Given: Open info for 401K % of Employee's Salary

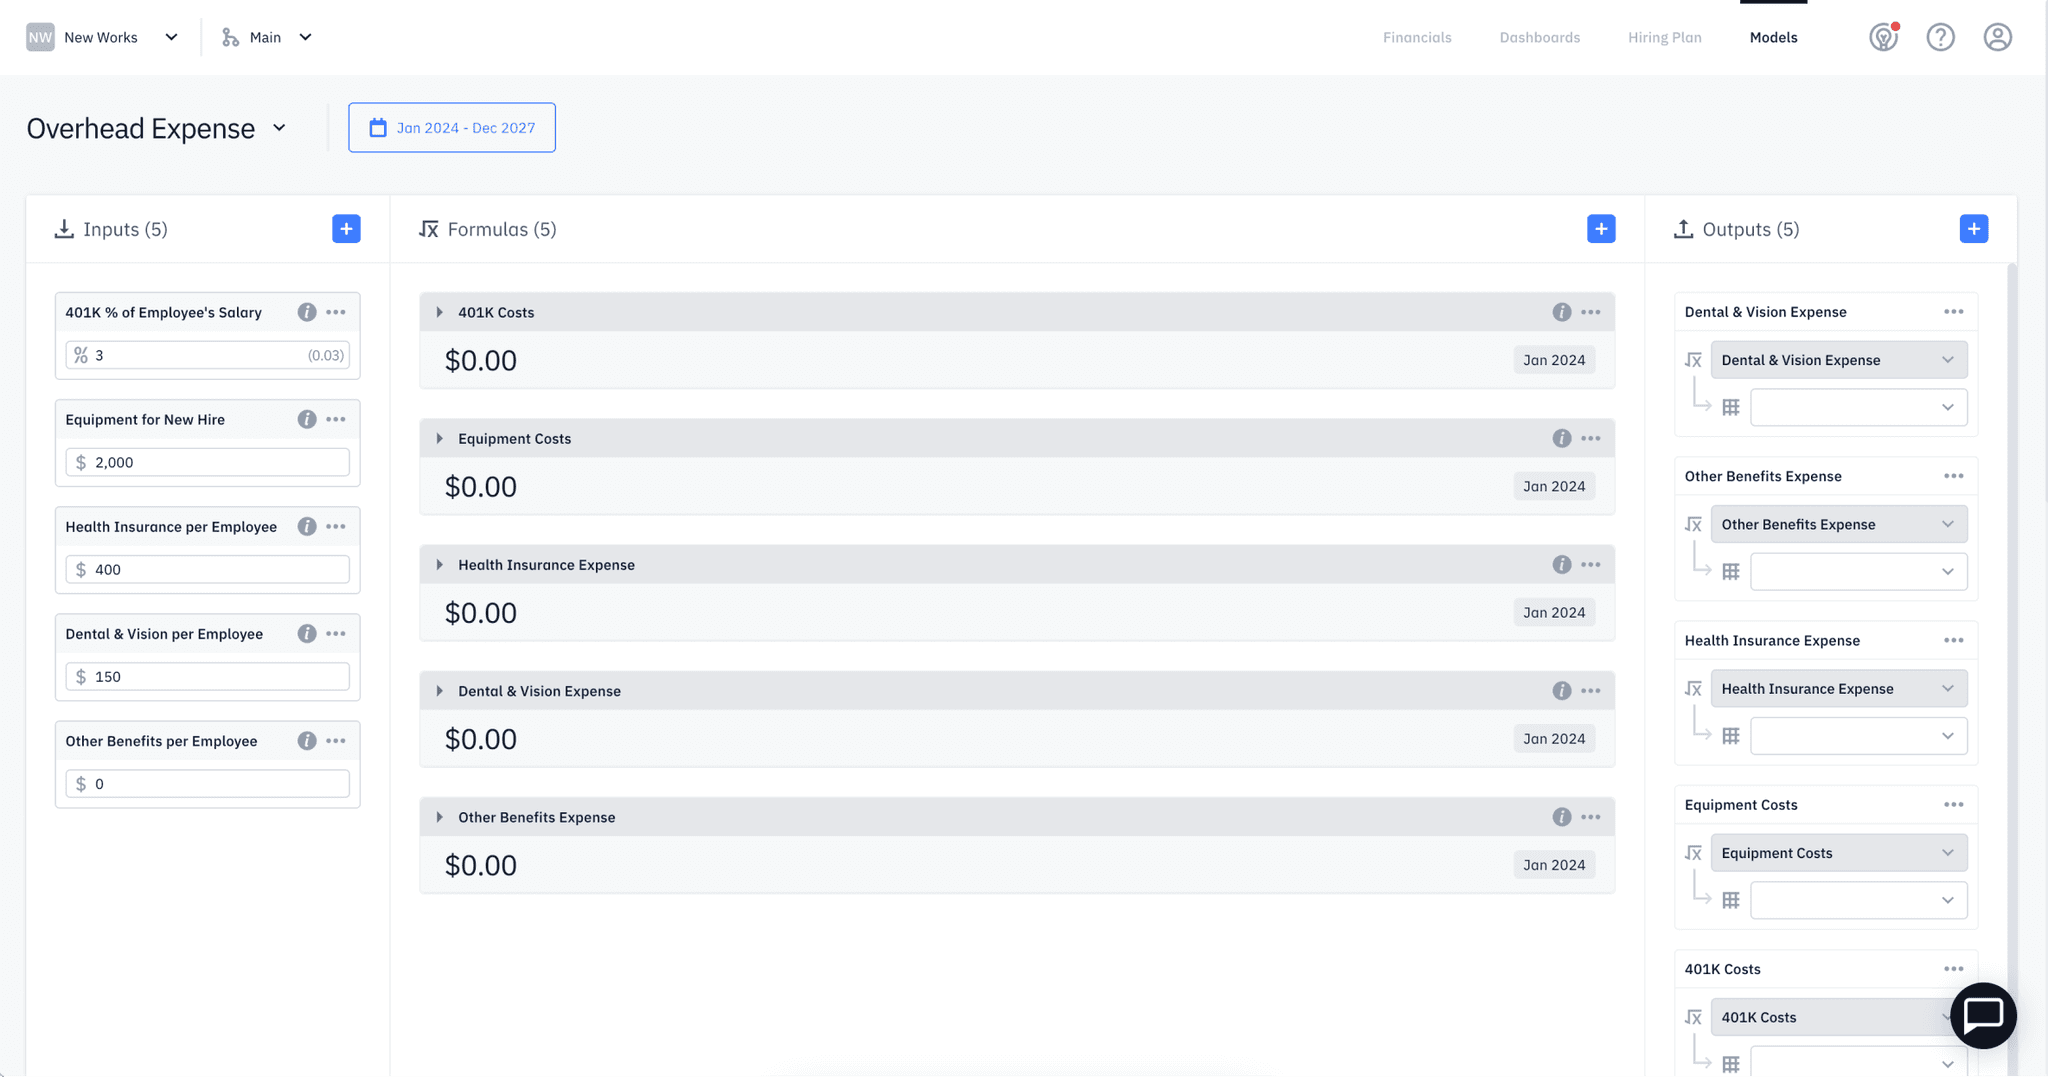Looking at the screenshot, I should (307, 312).
